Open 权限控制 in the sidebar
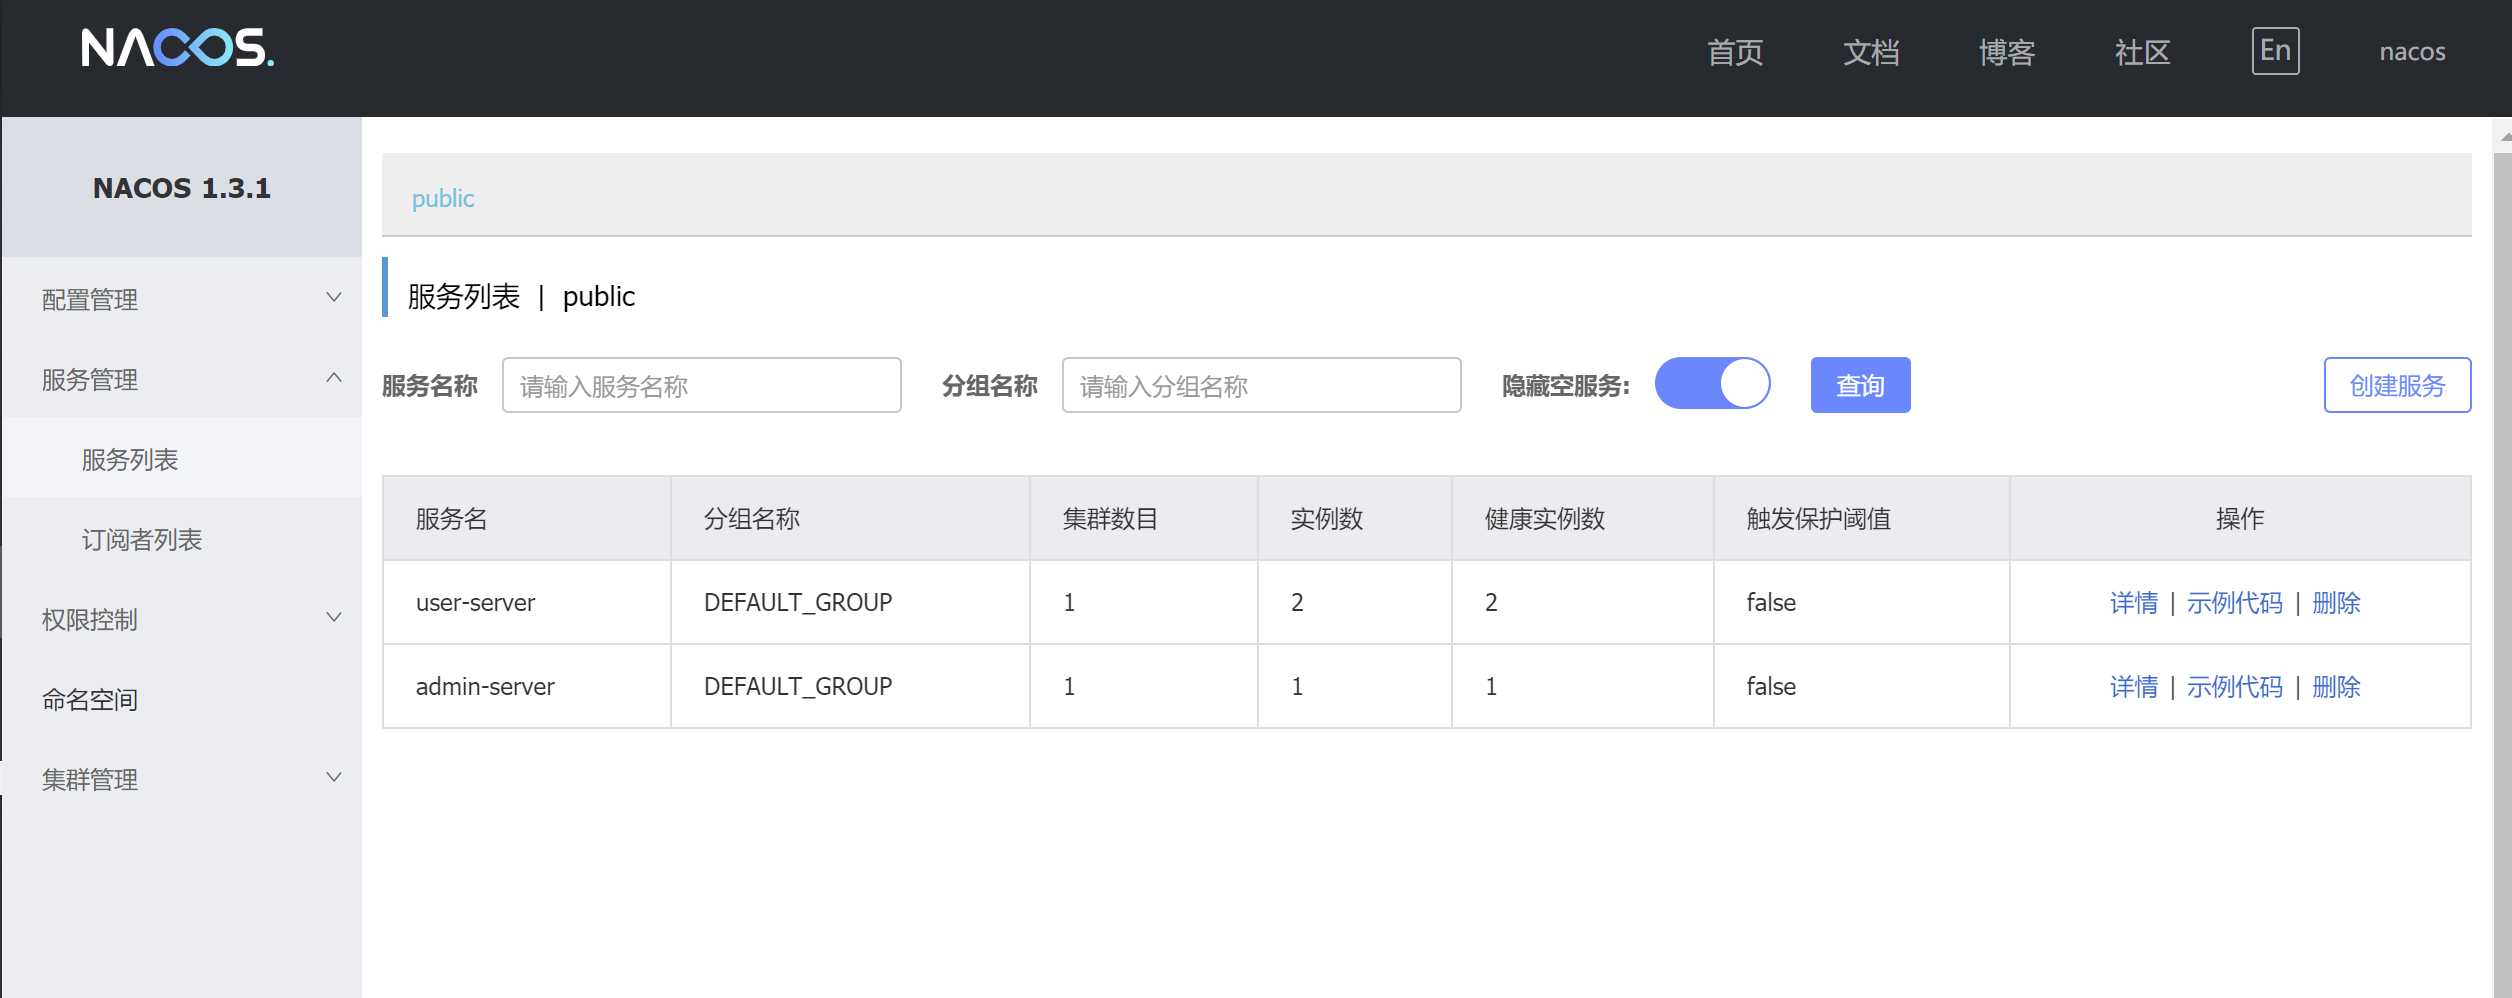Viewport: 2512px width, 998px height. click(181, 619)
